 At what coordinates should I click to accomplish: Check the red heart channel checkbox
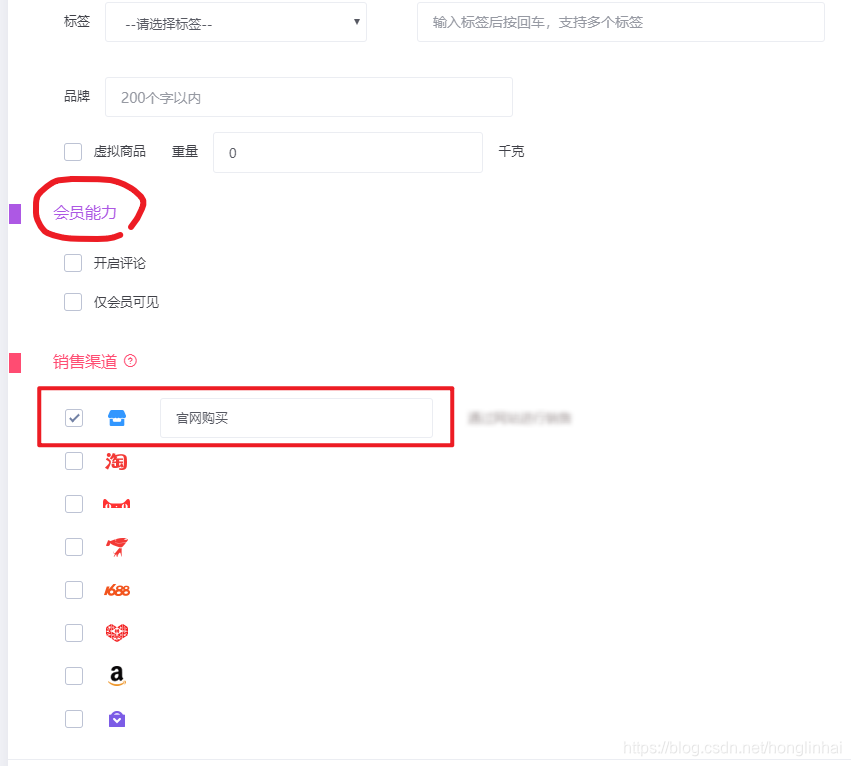coord(74,632)
